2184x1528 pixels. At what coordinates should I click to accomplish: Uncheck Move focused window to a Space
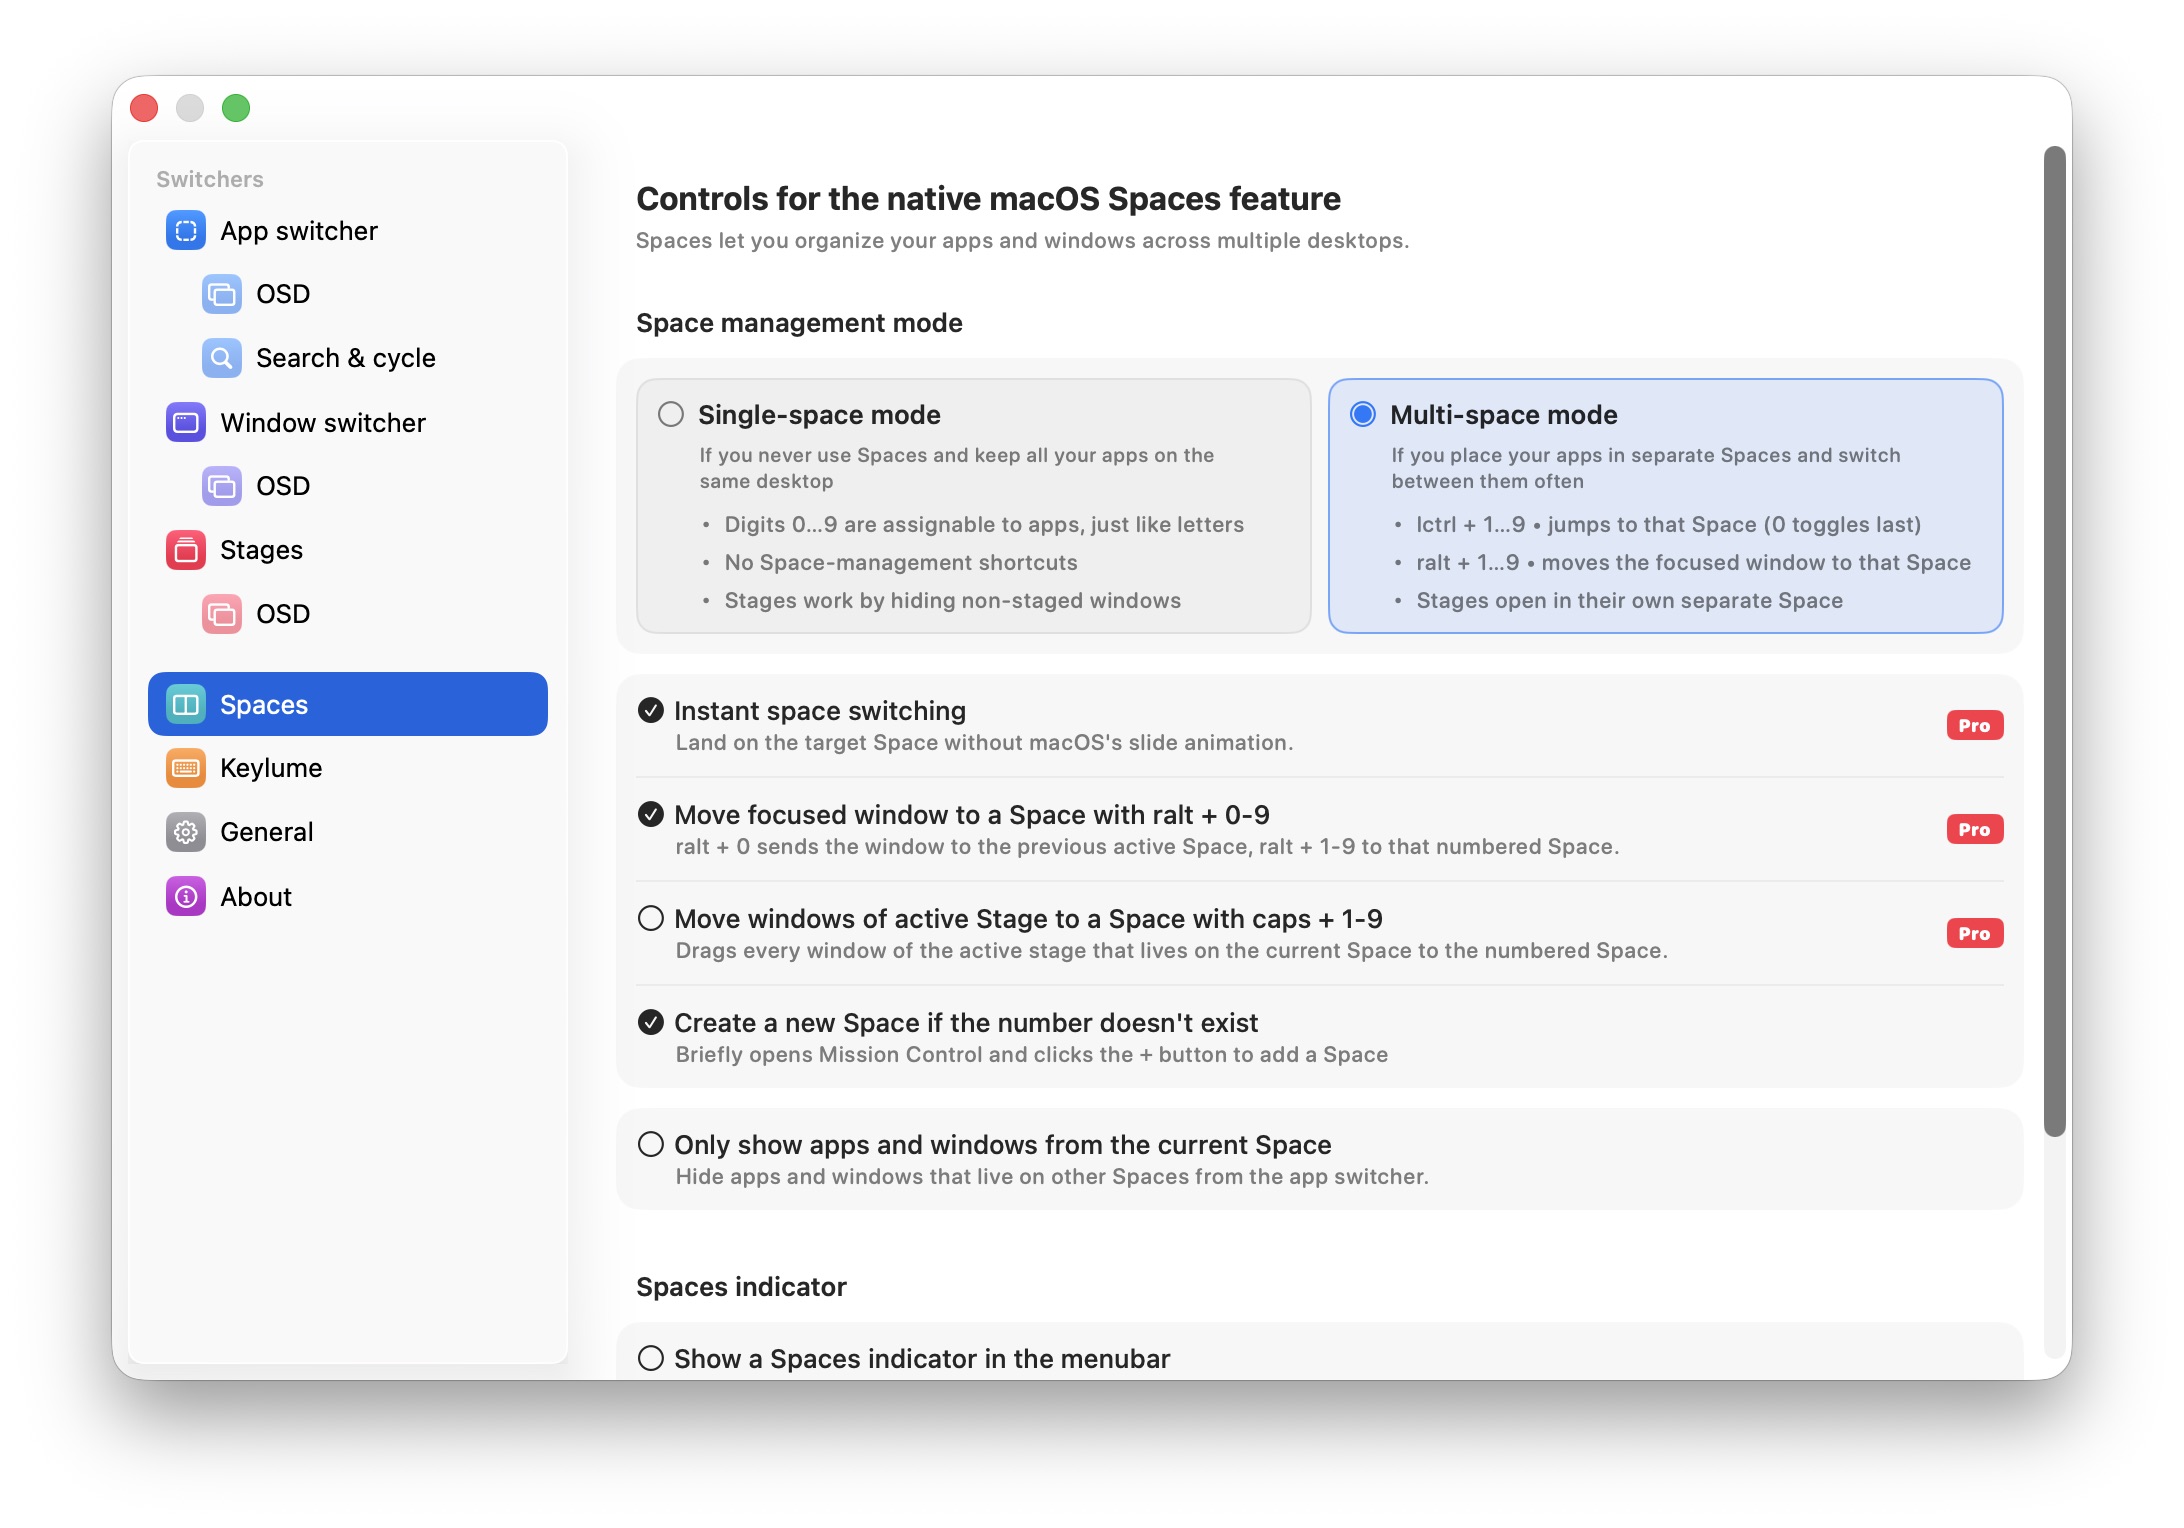[x=651, y=815]
